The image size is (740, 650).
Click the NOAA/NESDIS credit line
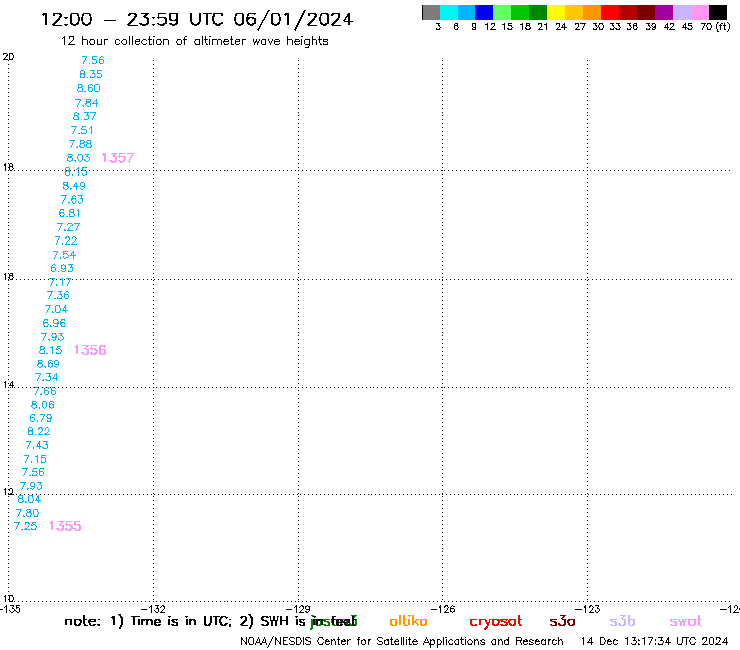(x=402, y=642)
